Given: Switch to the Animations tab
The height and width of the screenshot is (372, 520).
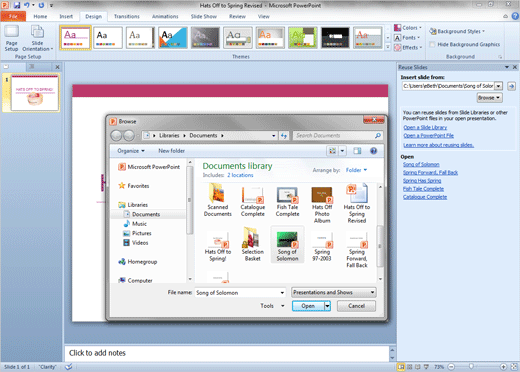Looking at the screenshot, I should pyautogui.click(x=165, y=16).
